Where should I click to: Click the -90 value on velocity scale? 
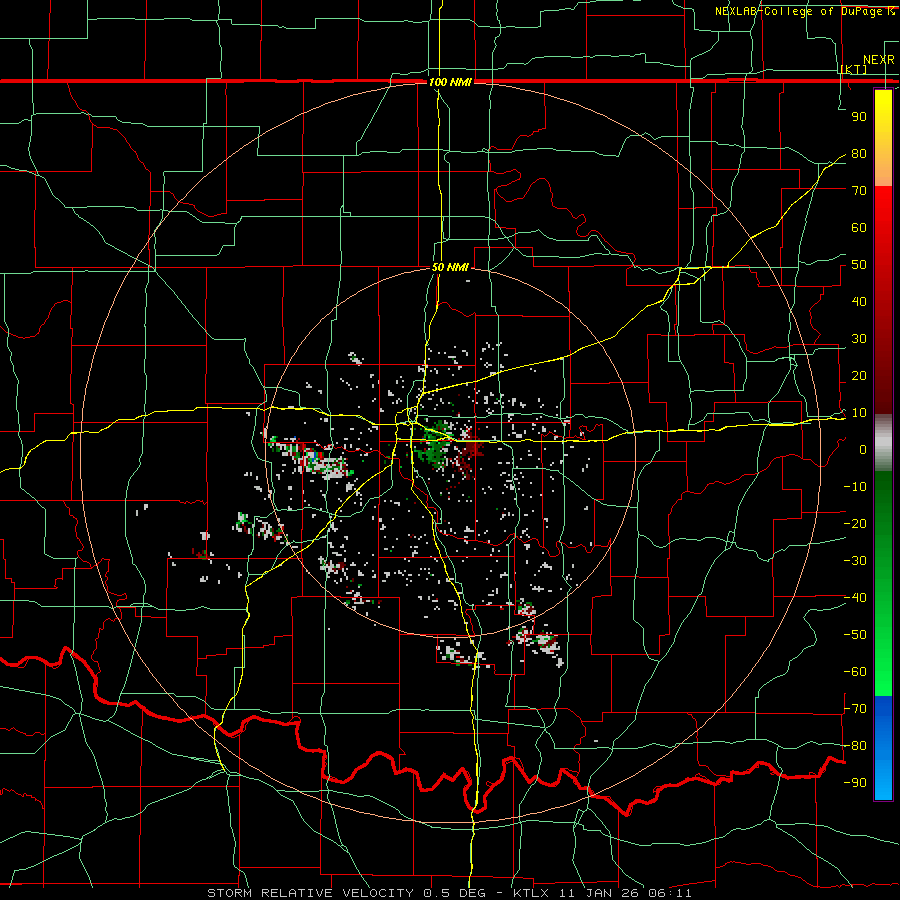click(855, 783)
